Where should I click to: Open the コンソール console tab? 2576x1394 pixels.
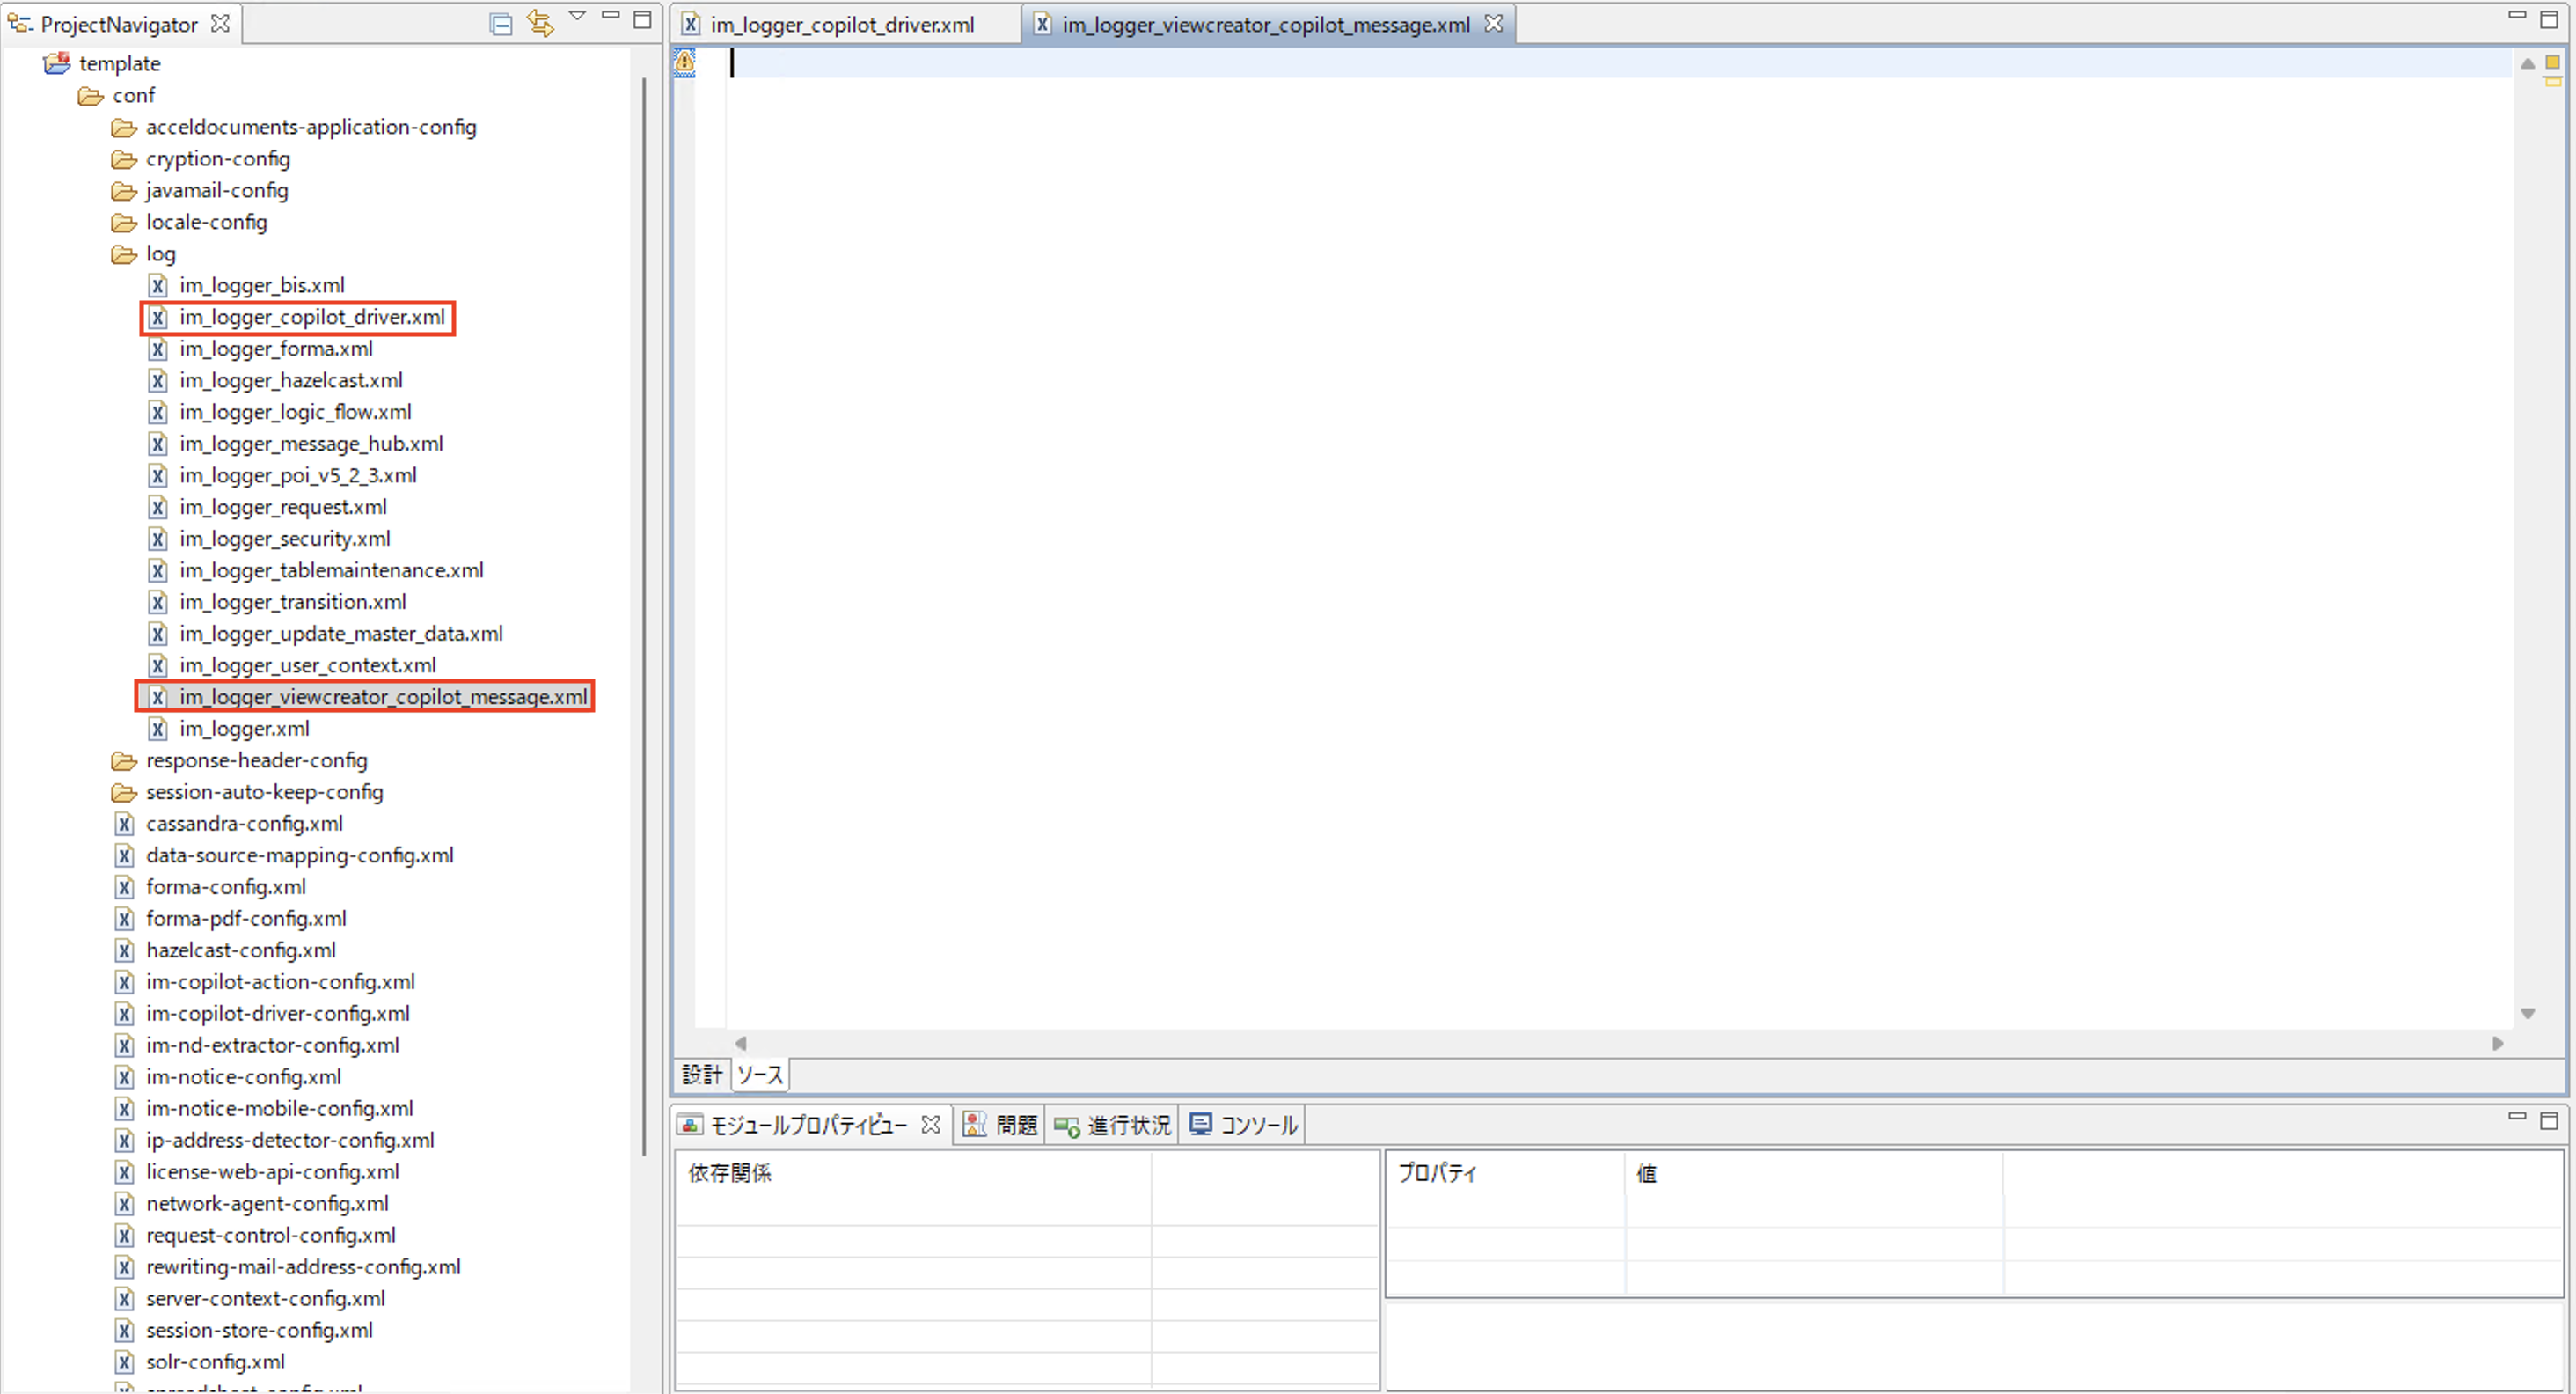pos(1244,1126)
